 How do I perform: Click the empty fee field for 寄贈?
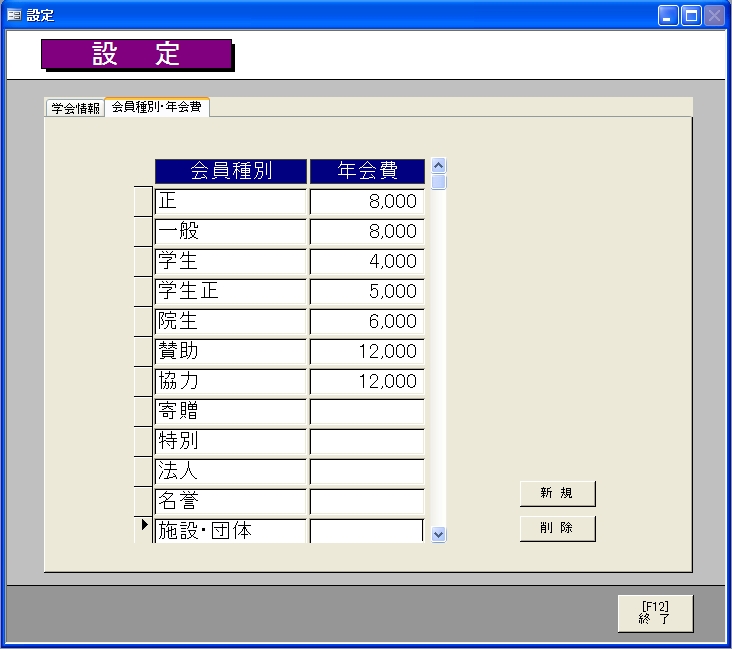coord(367,411)
